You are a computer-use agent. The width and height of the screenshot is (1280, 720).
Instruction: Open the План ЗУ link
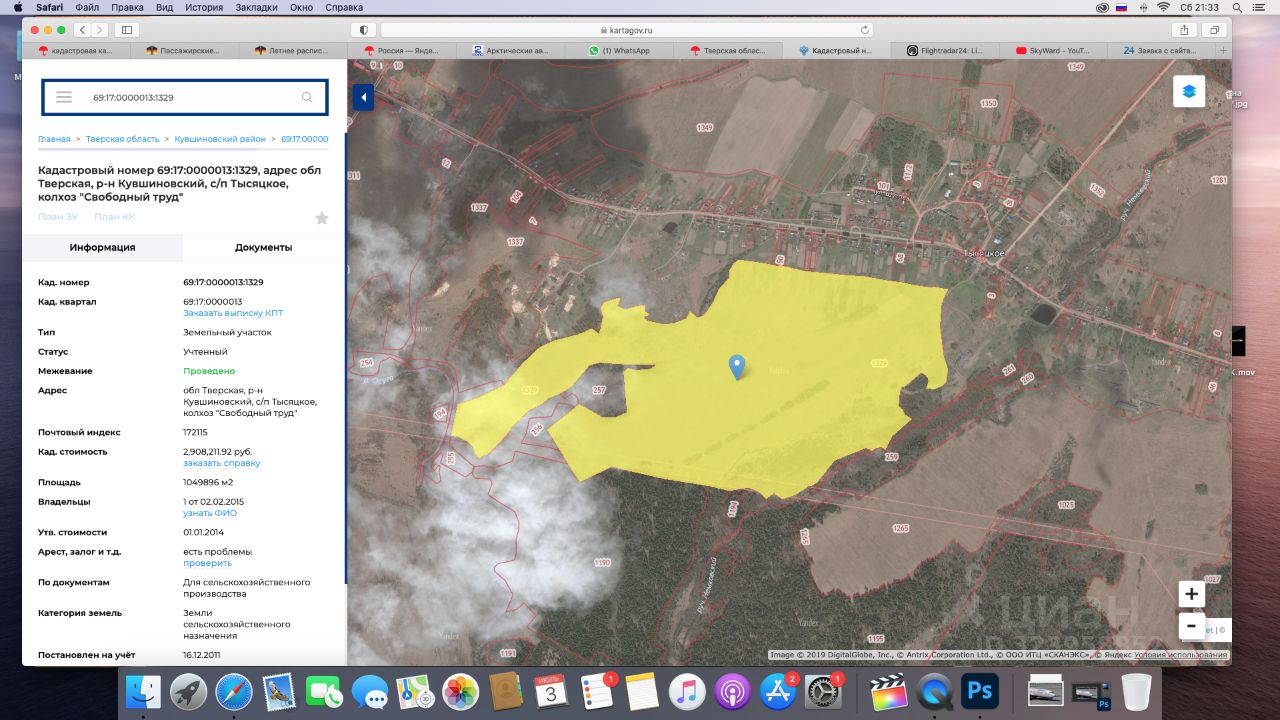(58, 217)
